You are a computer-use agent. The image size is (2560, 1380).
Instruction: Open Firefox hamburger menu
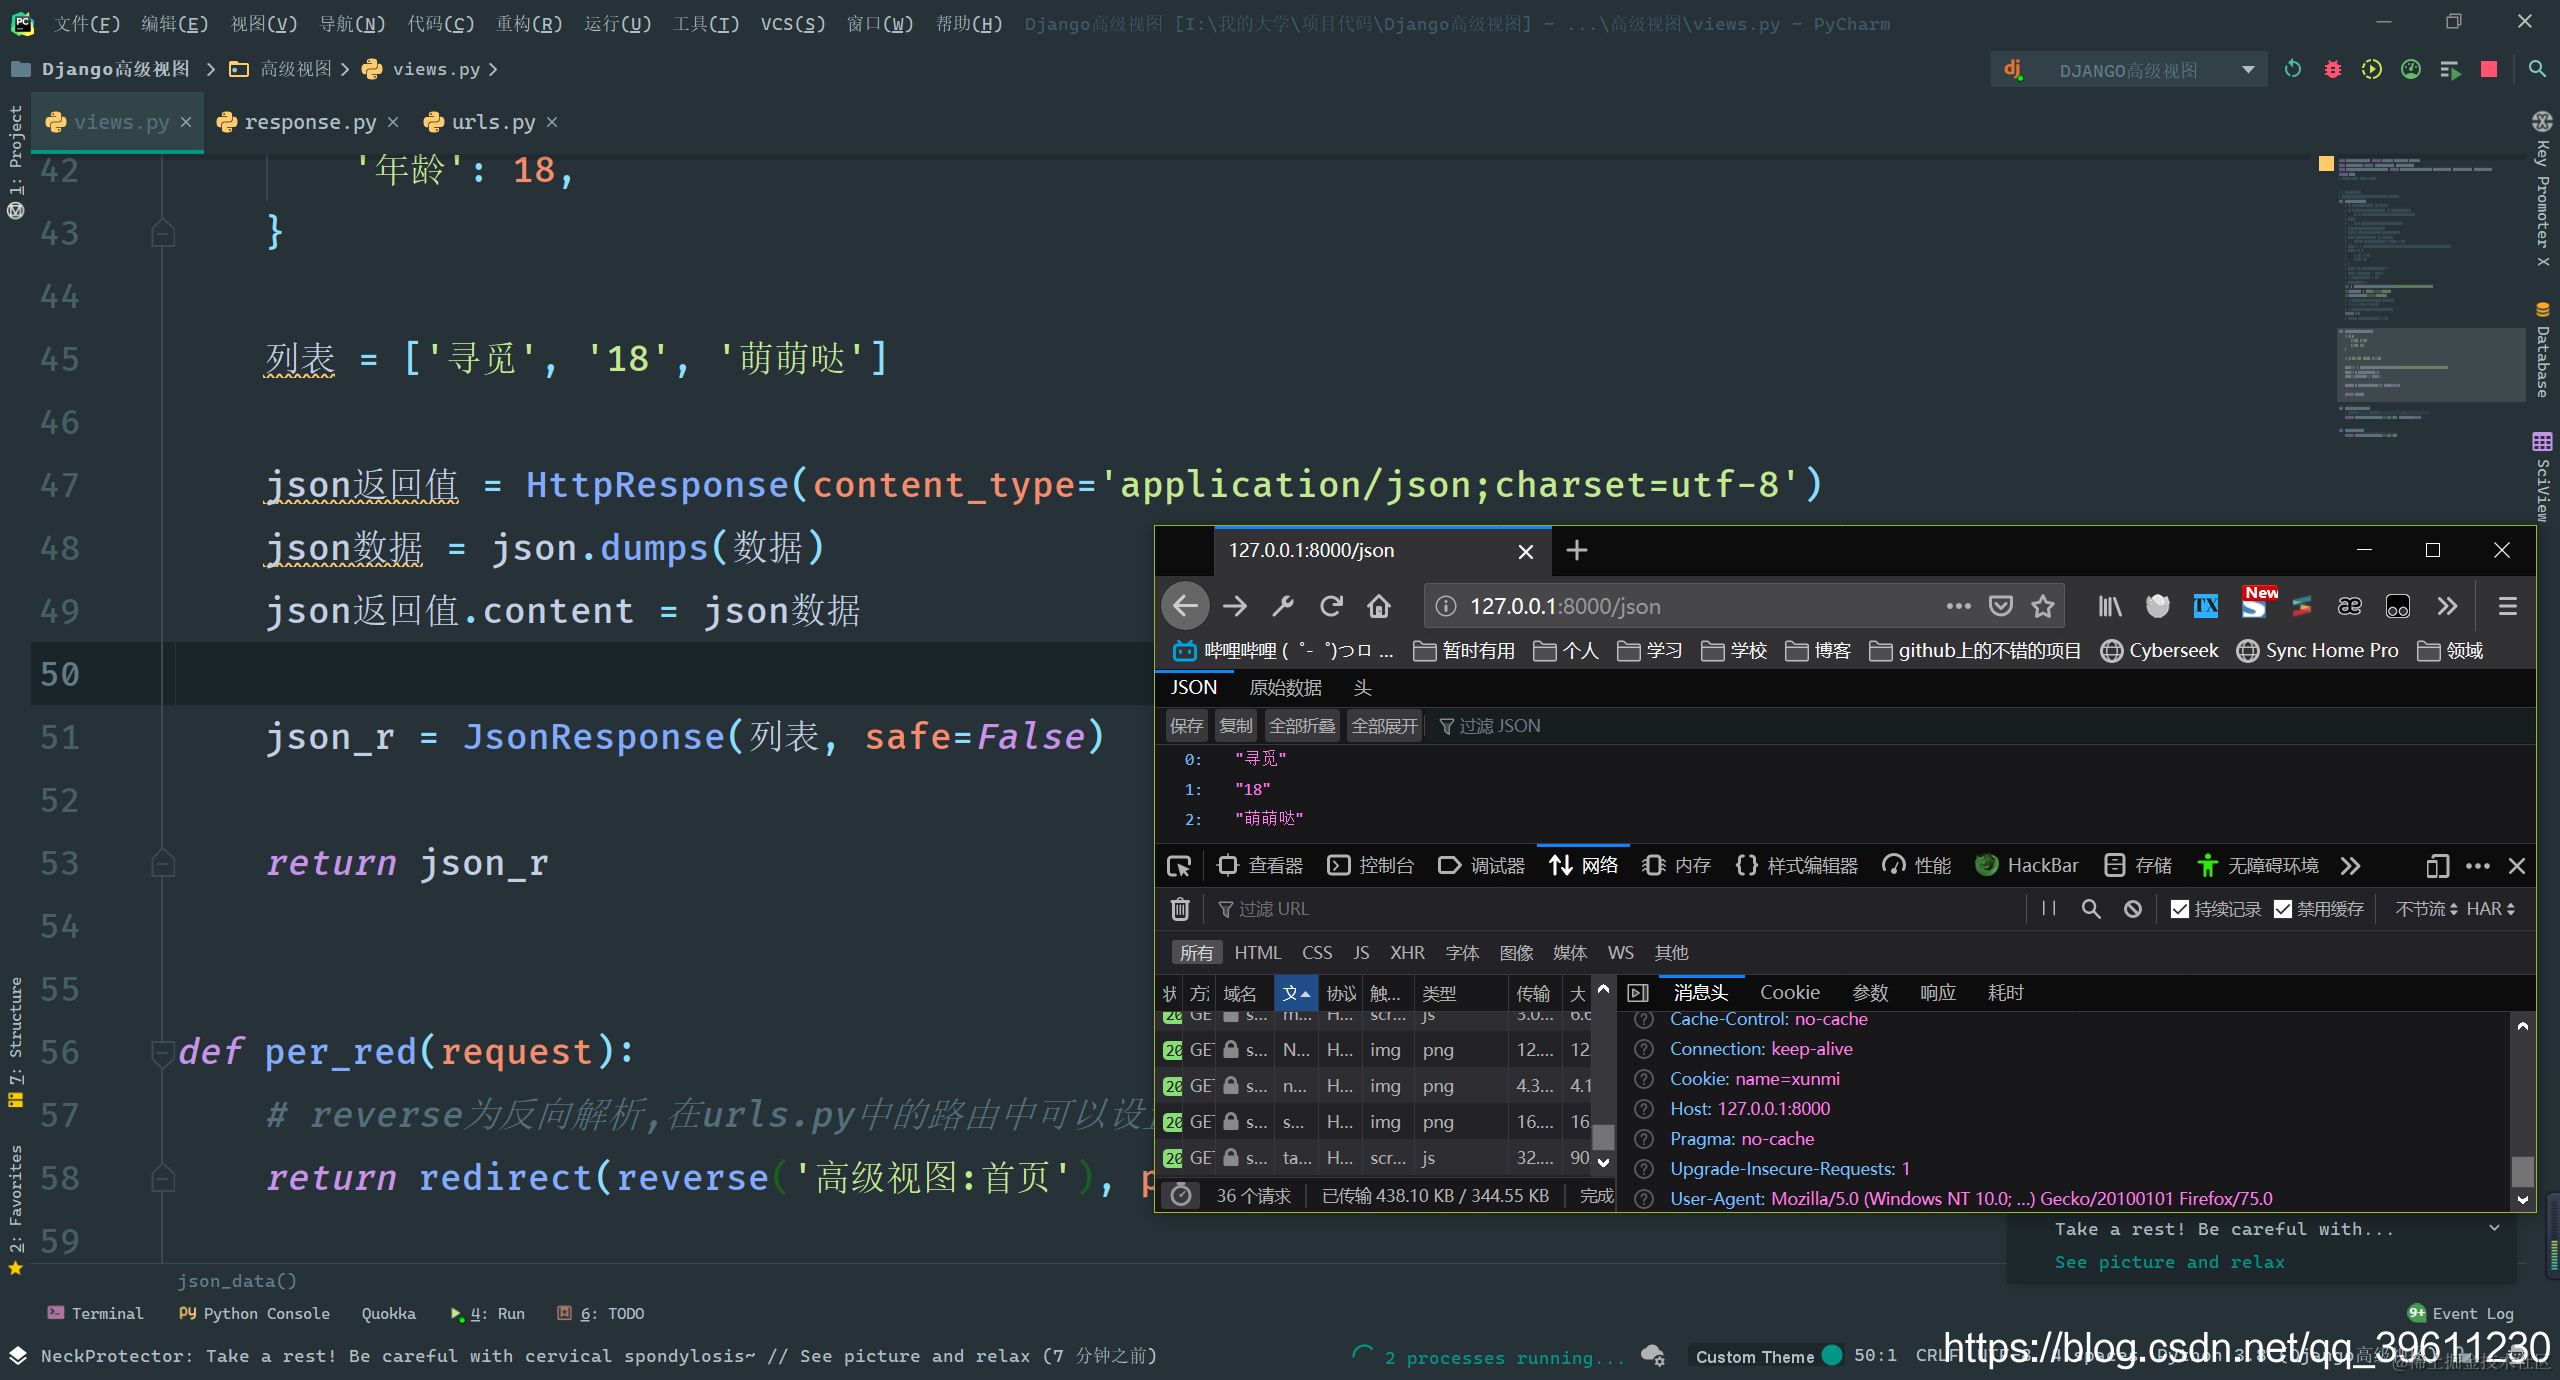coord(2507,606)
